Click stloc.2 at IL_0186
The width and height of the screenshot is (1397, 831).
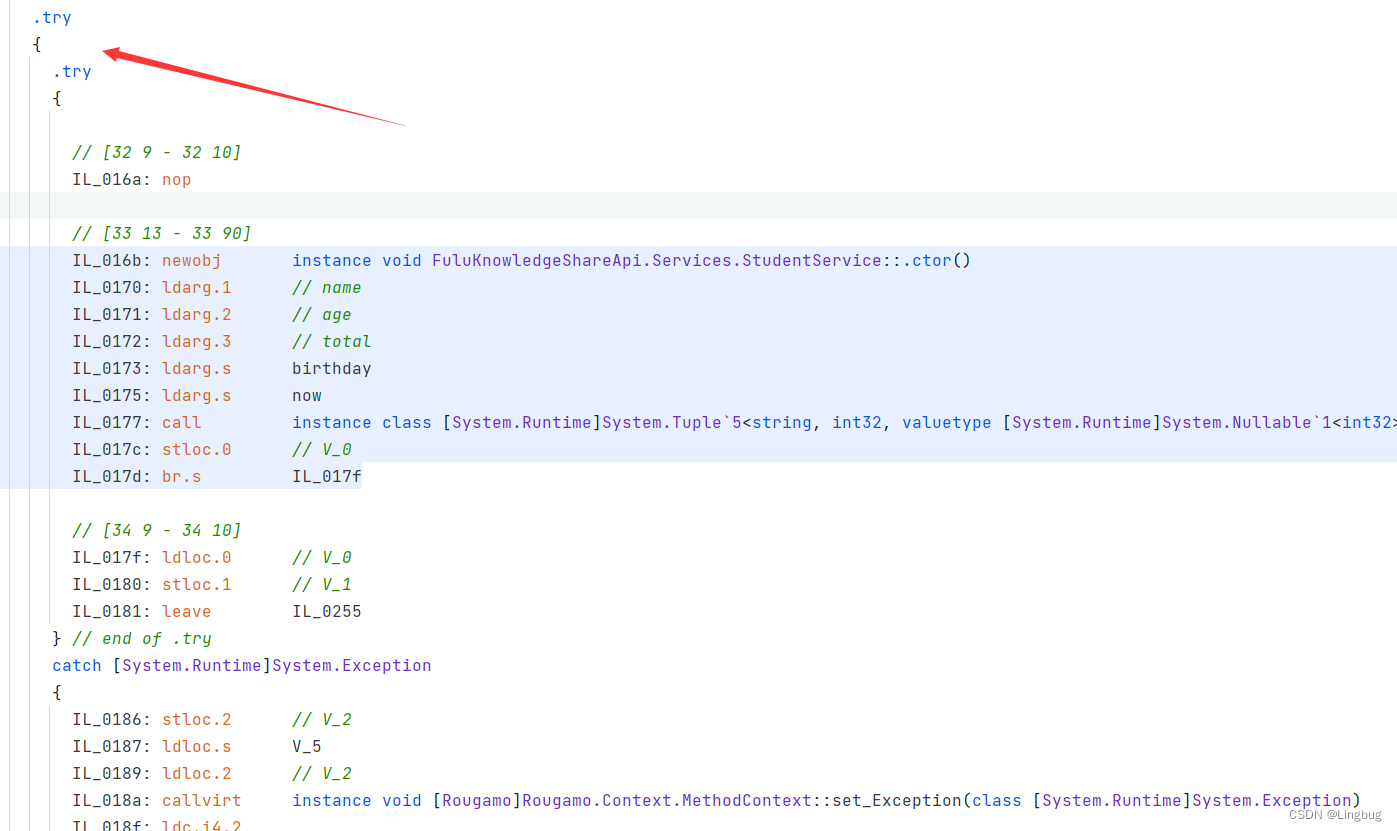197,720
